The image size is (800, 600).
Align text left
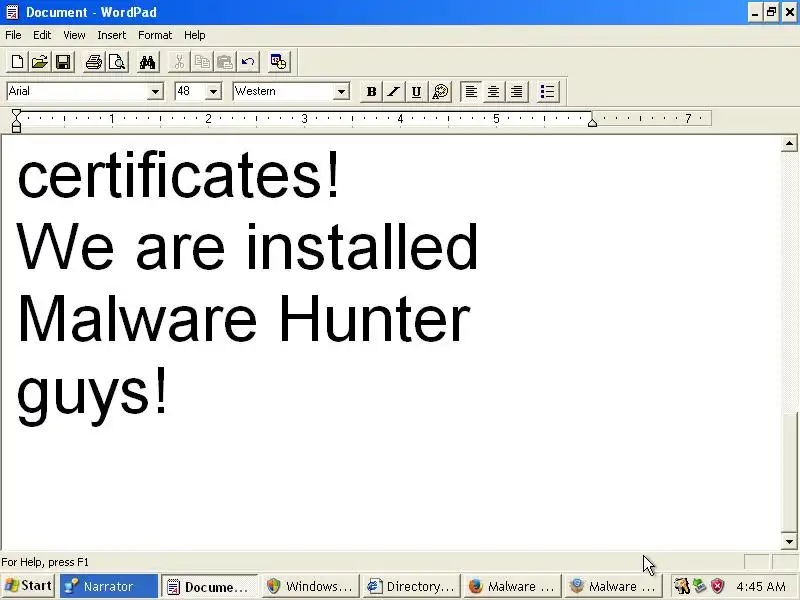pos(471,92)
